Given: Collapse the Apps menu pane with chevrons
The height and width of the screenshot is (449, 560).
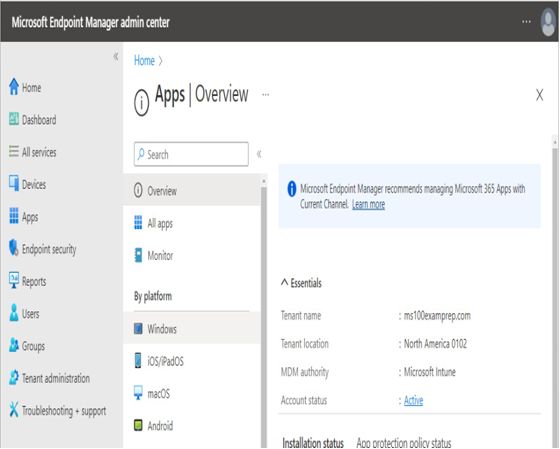Looking at the screenshot, I should (259, 154).
